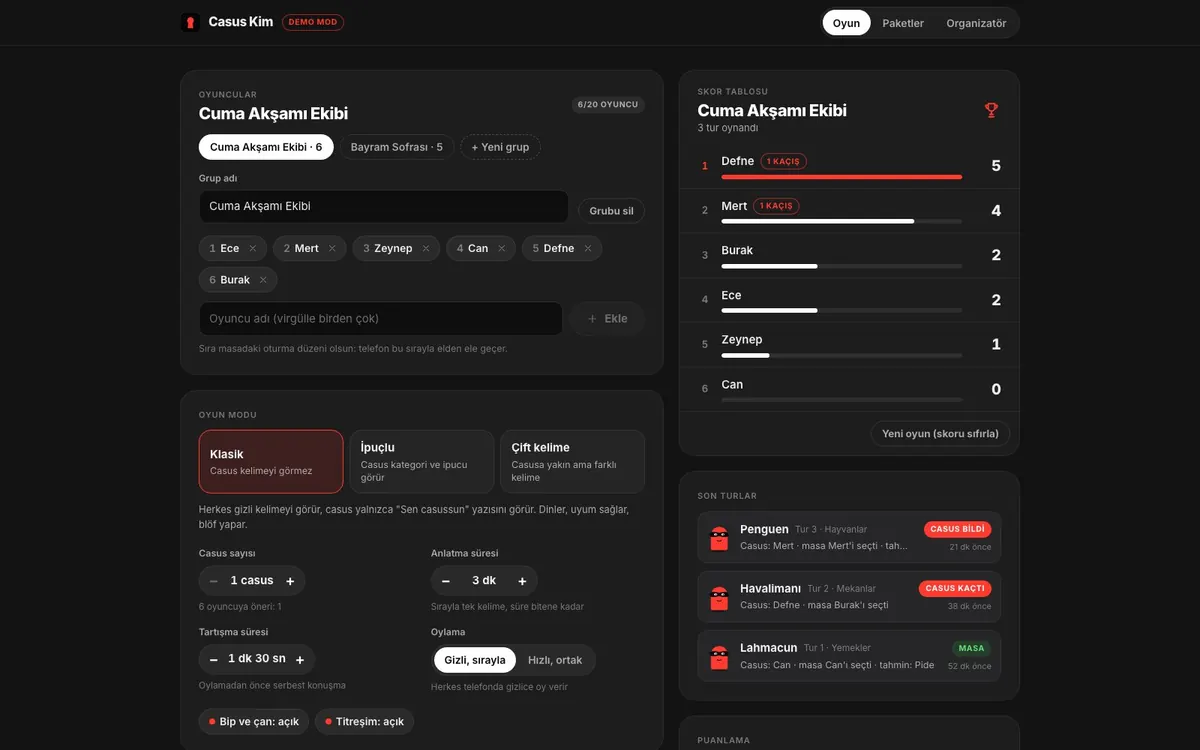Click the trophy icon in Skor Tablosu
Image resolution: width=1200 pixels, height=750 pixels.
pos(991,110)
